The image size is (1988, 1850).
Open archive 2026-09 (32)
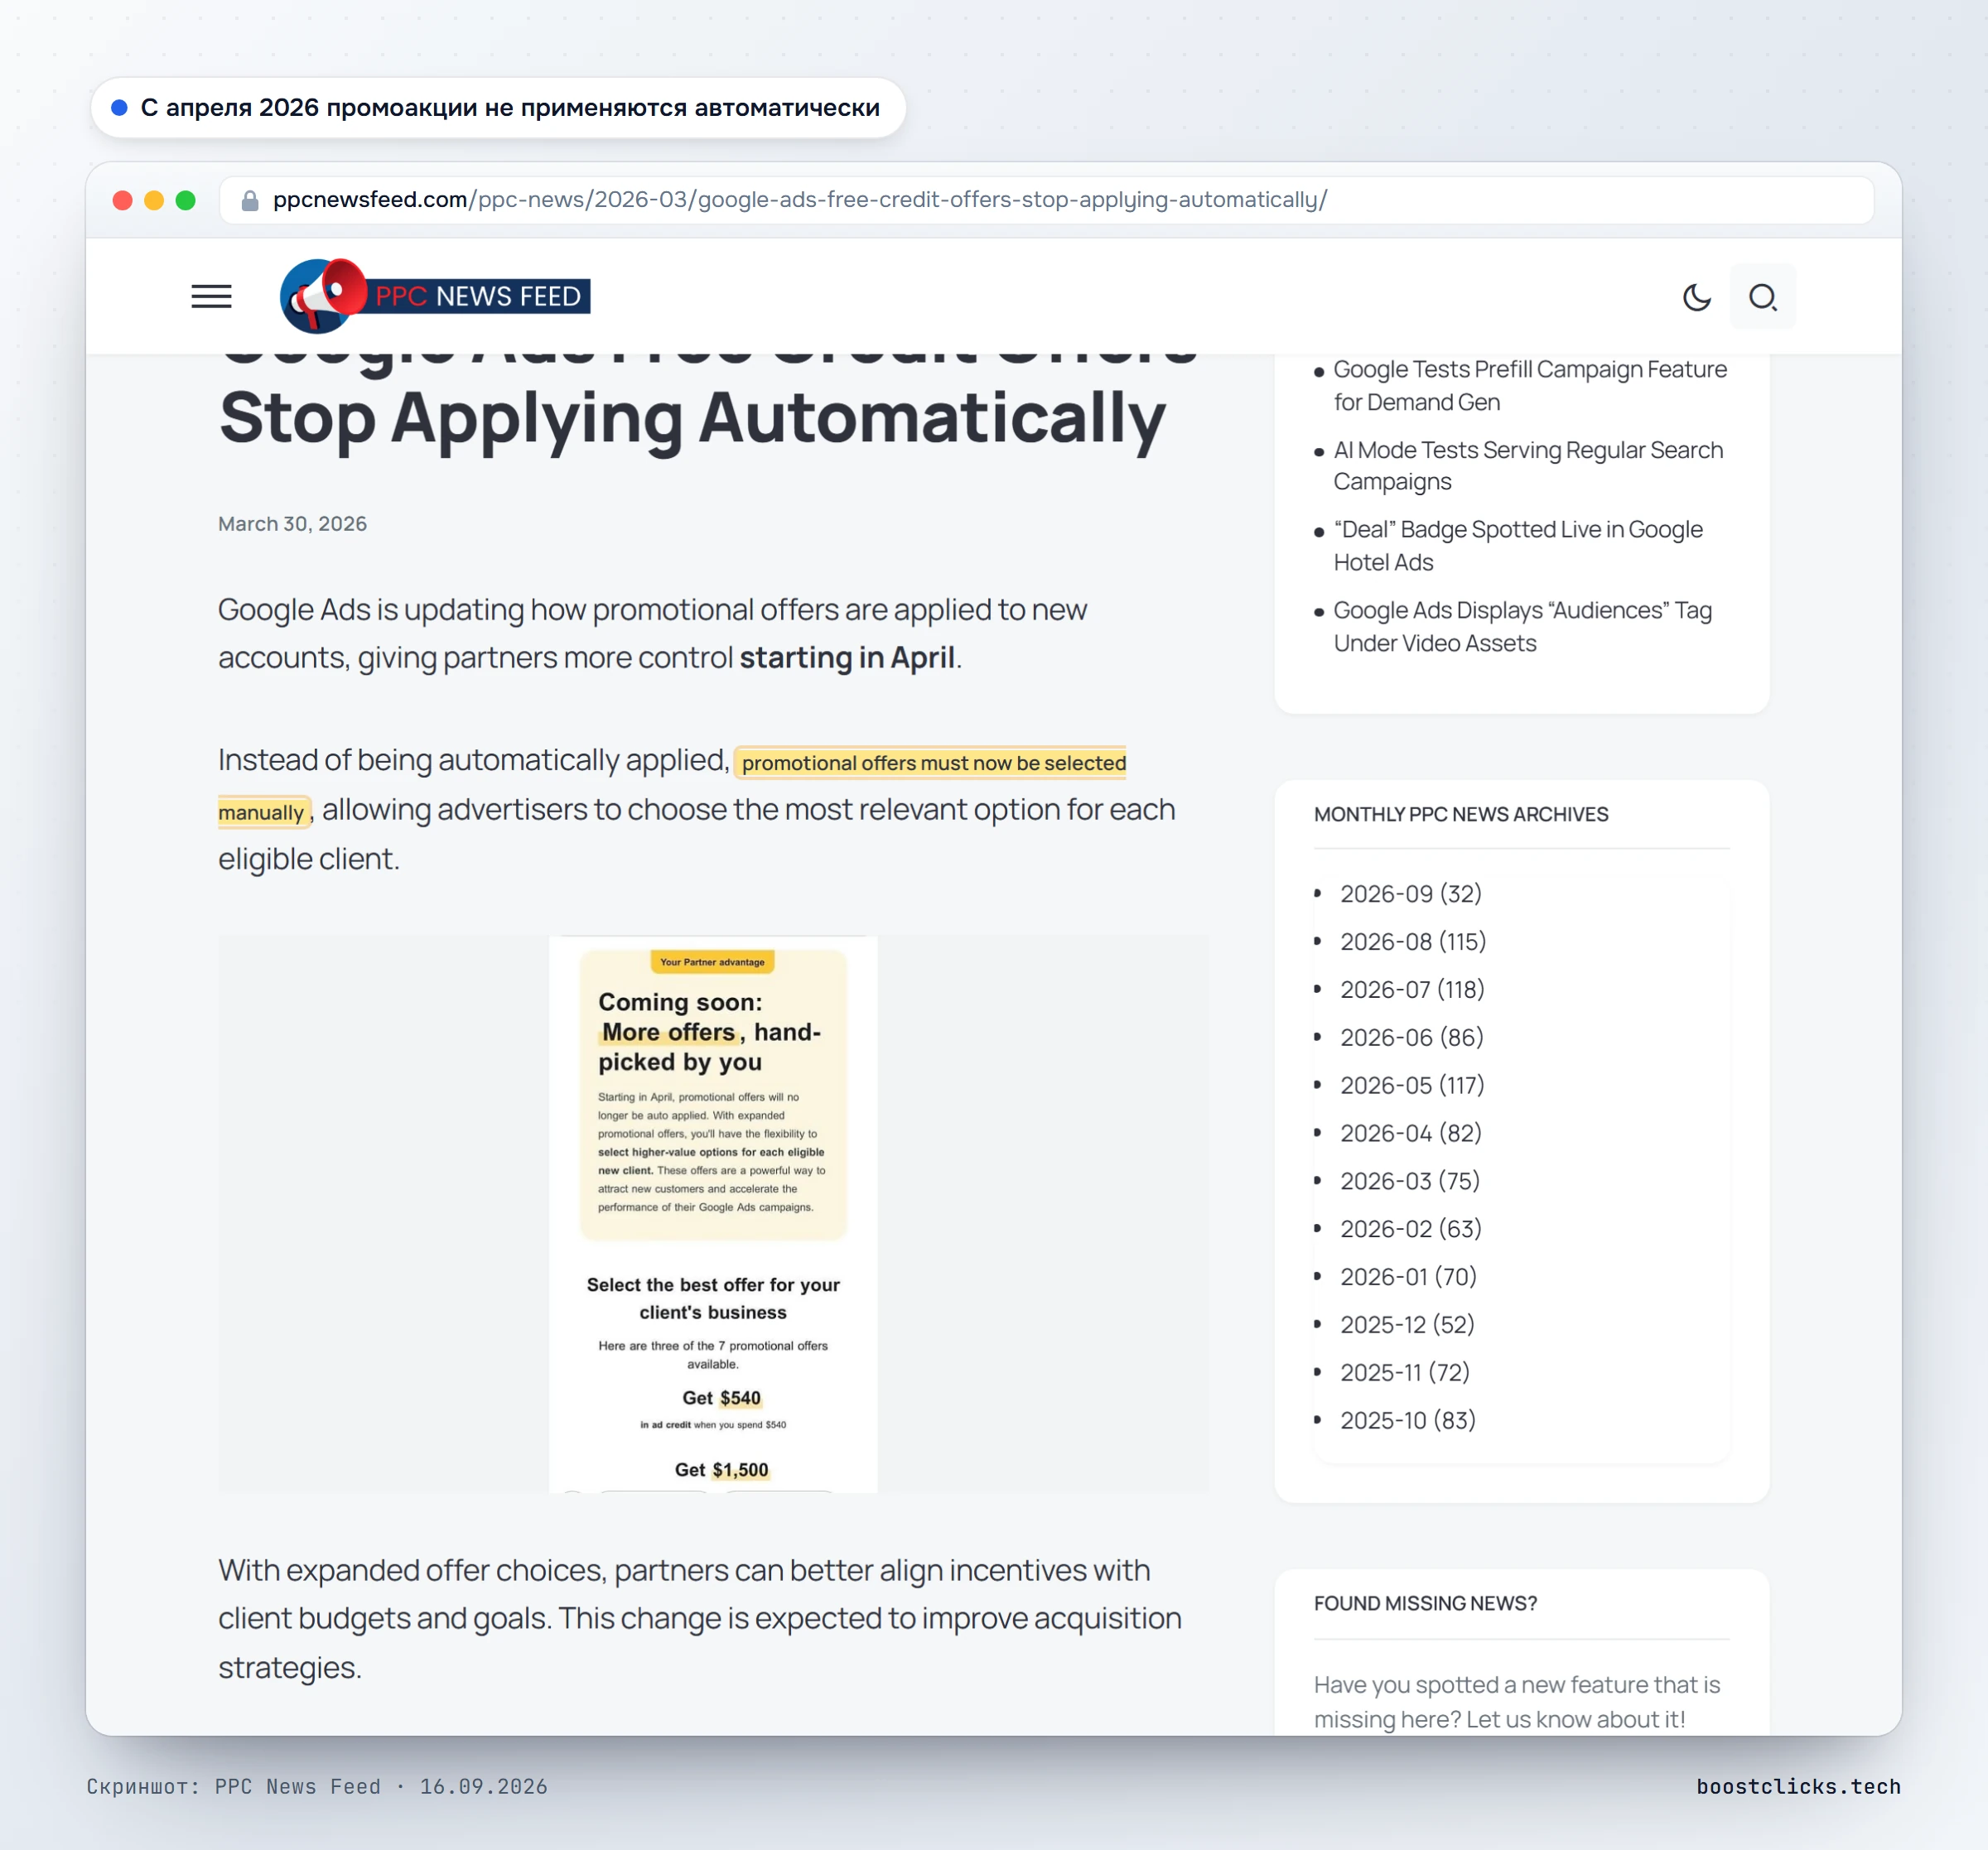coord(1410,893)
